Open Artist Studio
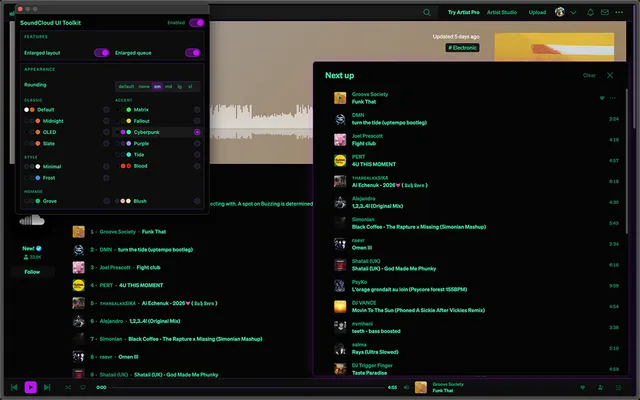This screenshot has width=640, height=400. coord(502,12)
